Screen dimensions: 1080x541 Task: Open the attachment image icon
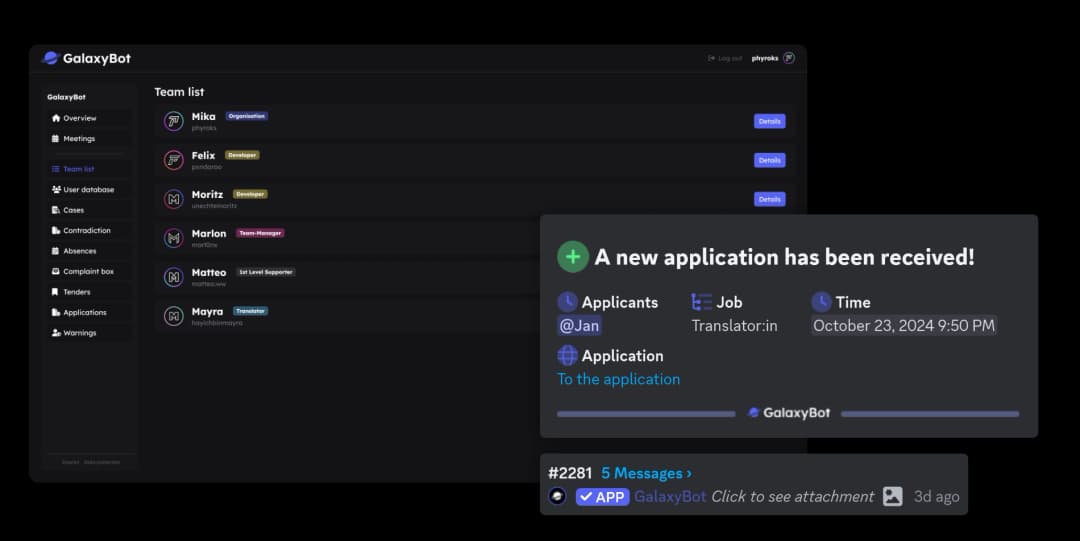coord(893,496)
